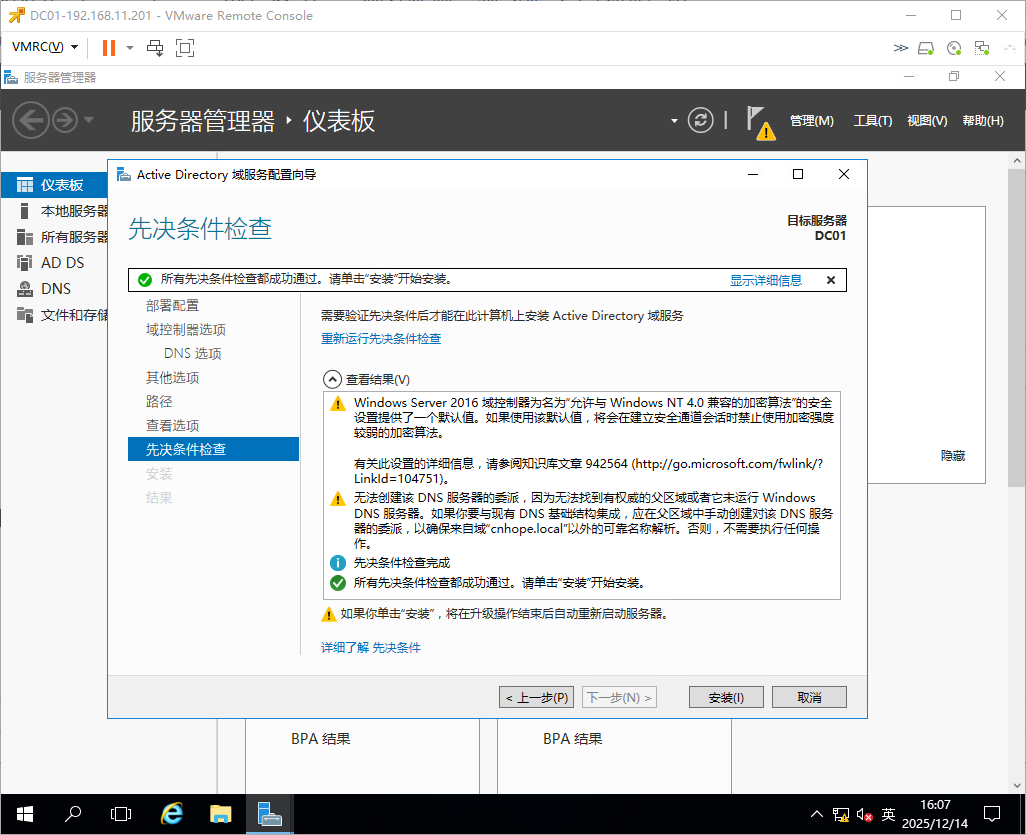Click the VMRC hard disk device icon
Image resolution: width=1026 pixels, height=835 pixels.
(x=926, y=48)
